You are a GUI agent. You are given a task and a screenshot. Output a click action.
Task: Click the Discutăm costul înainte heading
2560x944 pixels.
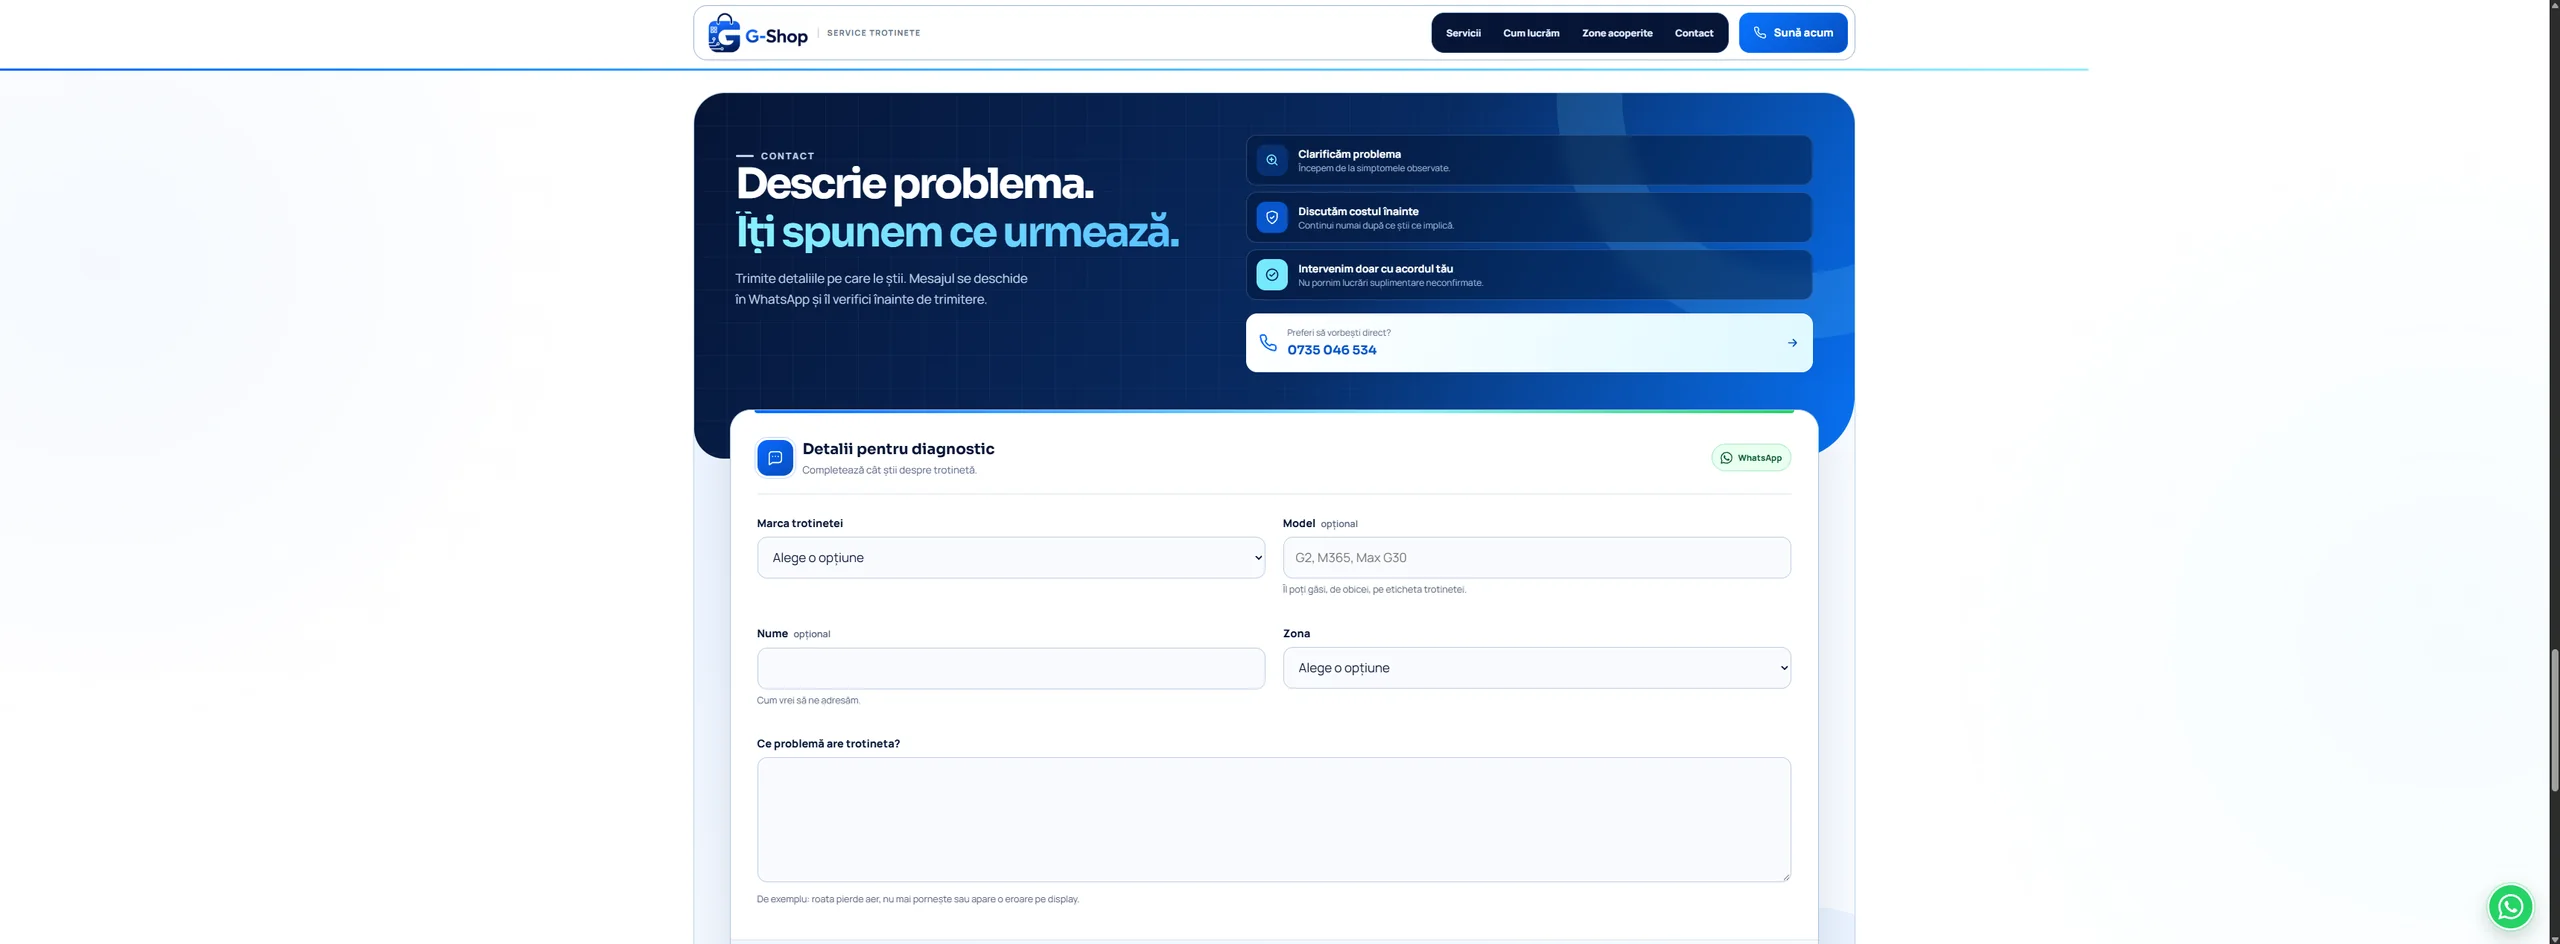1358,211
